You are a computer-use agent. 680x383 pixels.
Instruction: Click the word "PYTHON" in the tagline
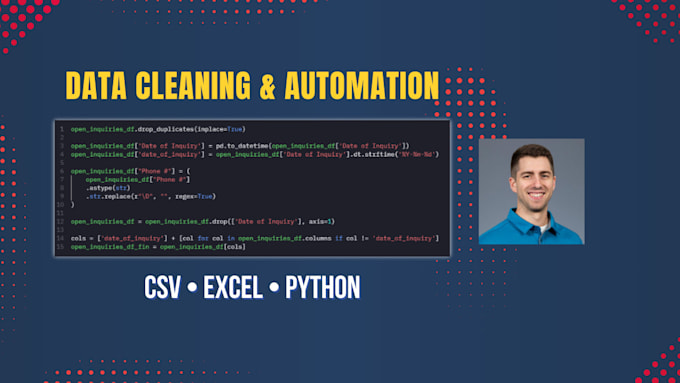(322, 287)
